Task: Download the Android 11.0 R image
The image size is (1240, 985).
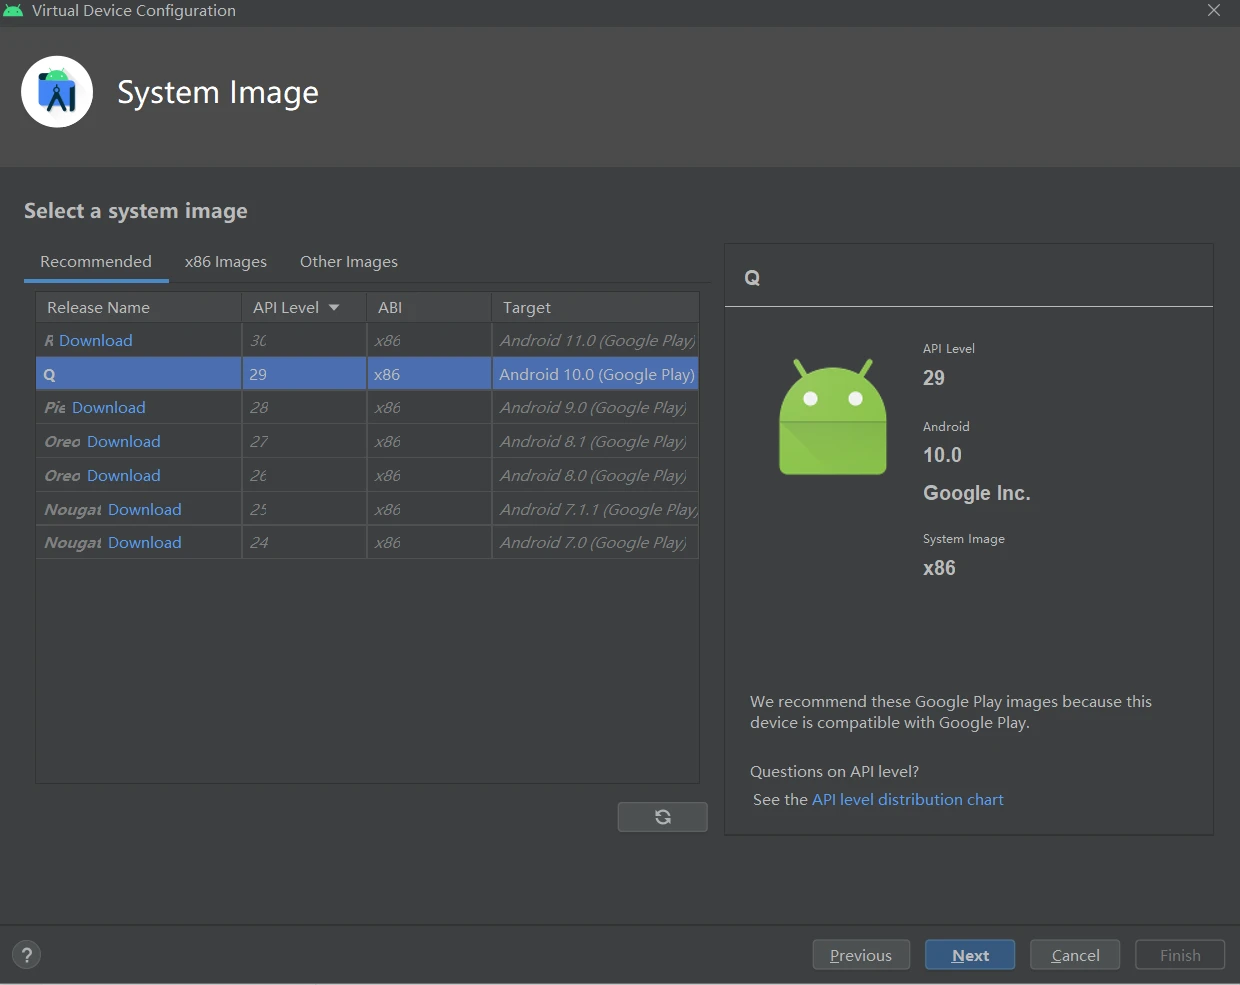Action: coord(95,340)
